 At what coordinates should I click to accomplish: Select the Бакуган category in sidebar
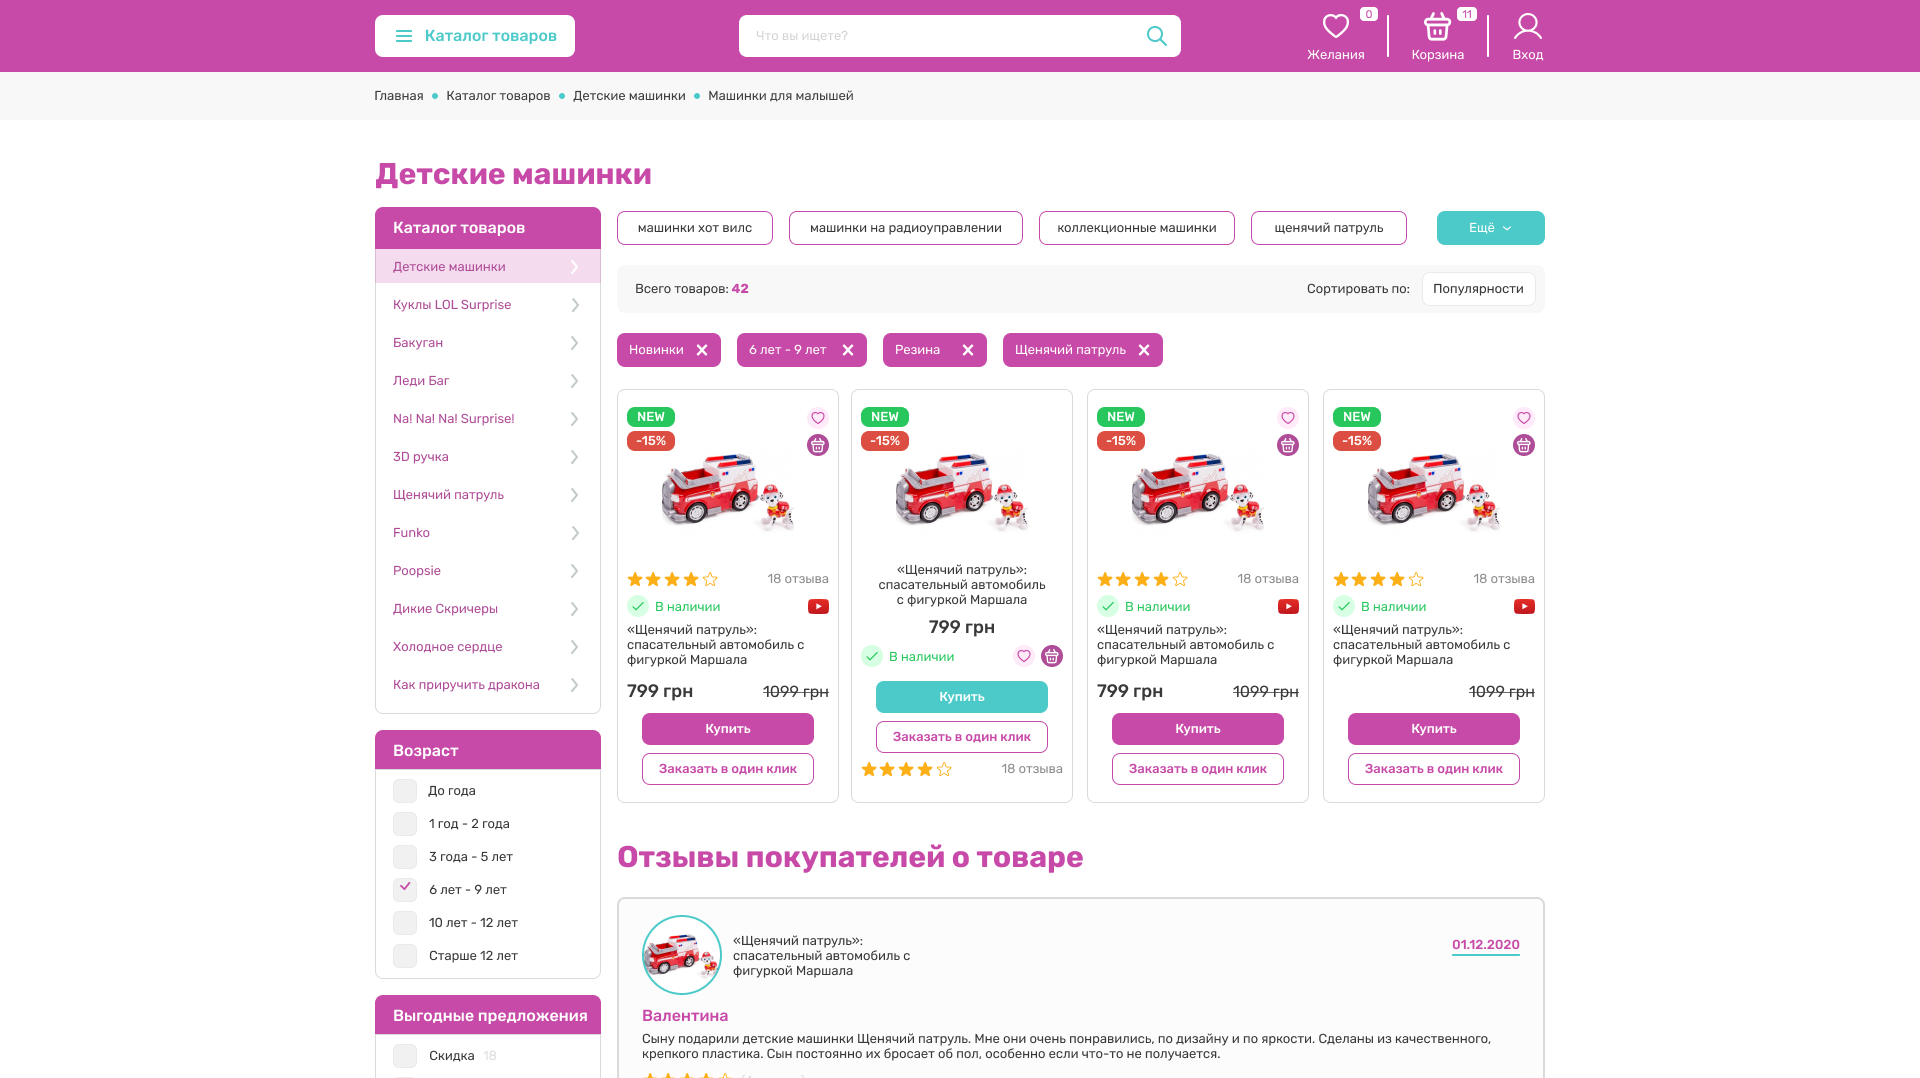click(x=418, y=343)
